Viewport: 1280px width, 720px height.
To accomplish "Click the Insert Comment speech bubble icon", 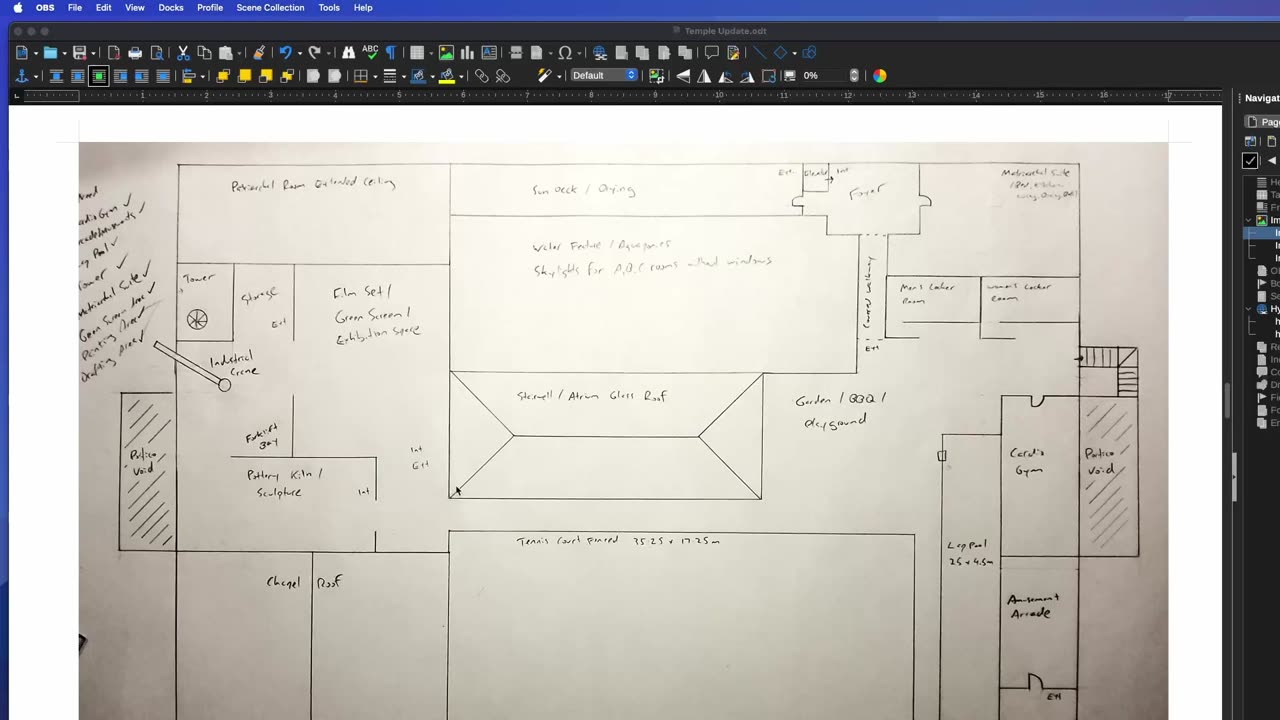I will pos(711,52).
